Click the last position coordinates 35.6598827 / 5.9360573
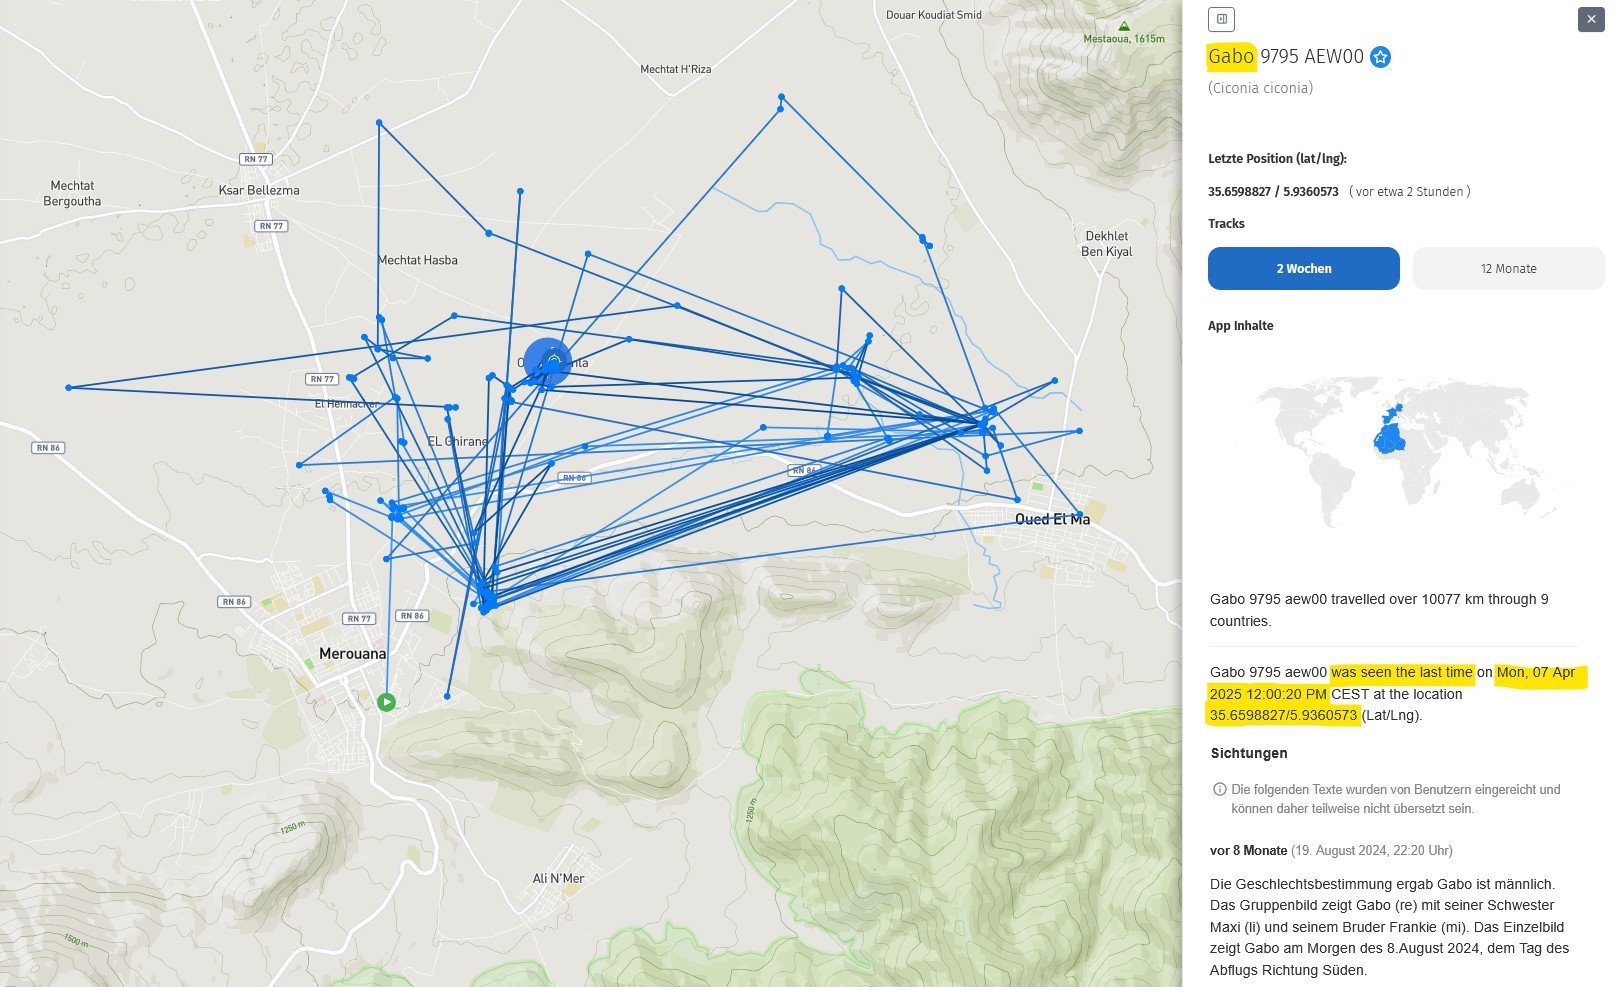The image size is (1613, 987). click(x=1272, y=191)
